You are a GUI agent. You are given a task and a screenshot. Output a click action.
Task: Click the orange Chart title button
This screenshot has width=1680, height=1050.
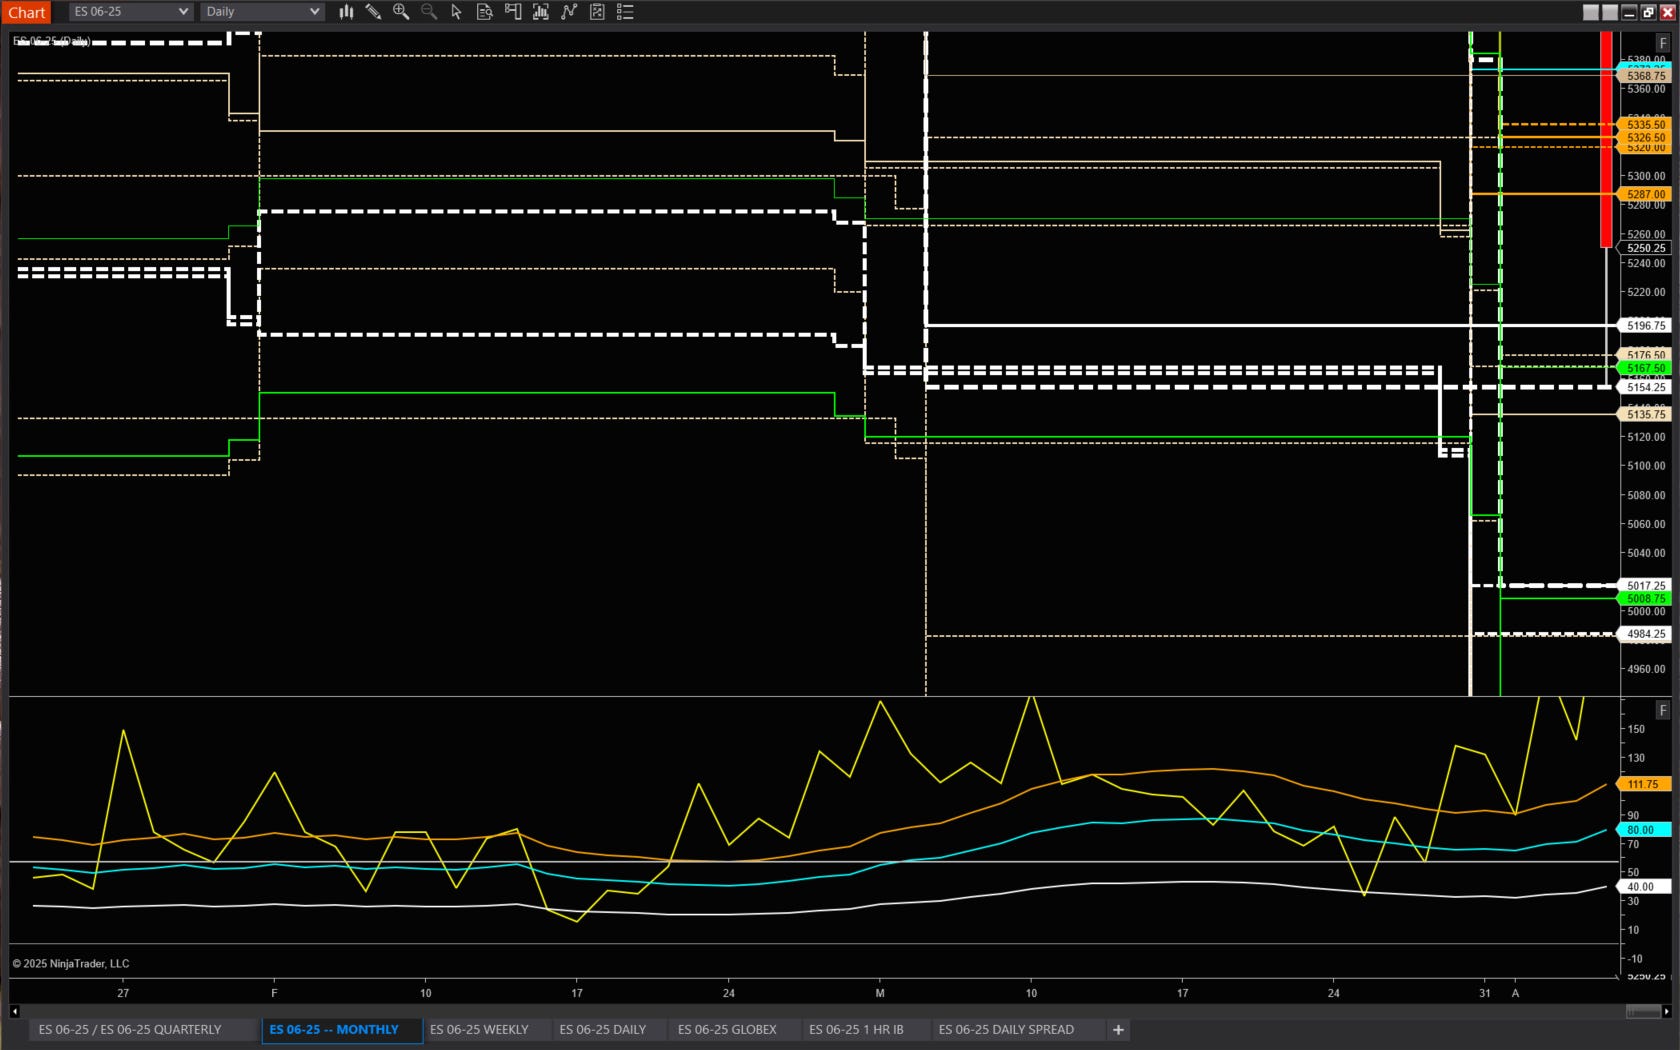click(x=27, y=12)
